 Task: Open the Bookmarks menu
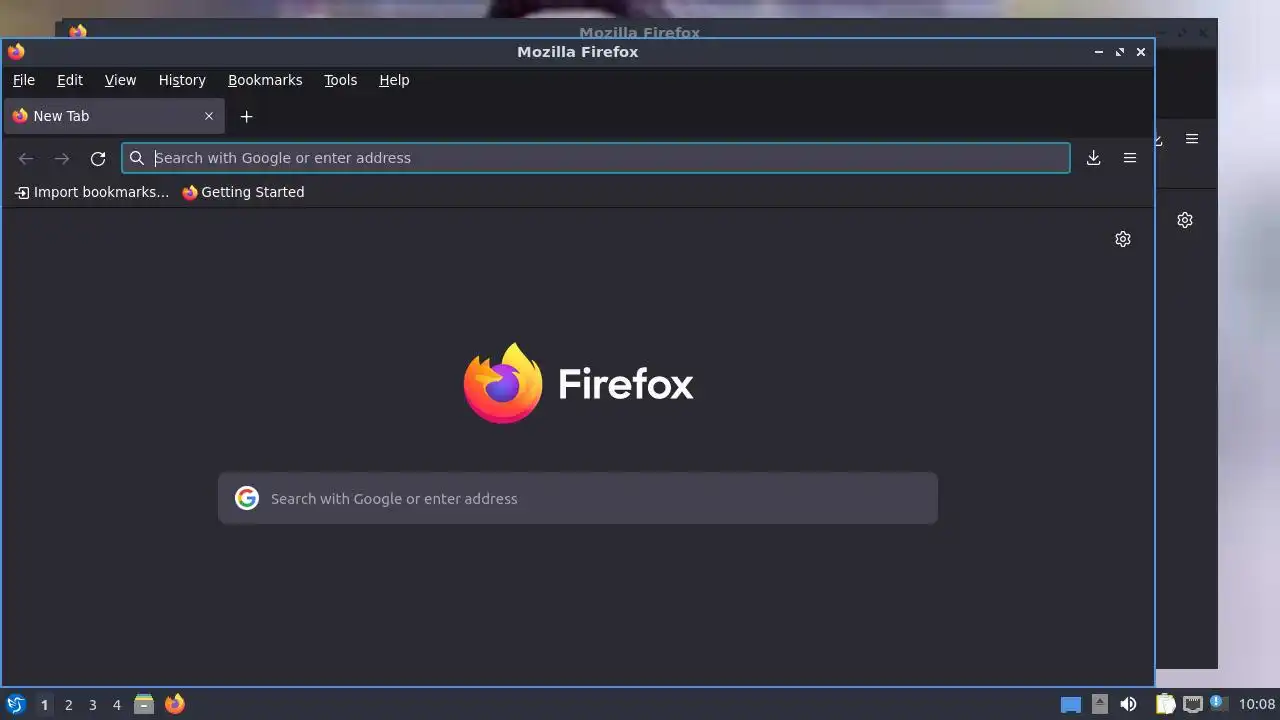point(265,80)
